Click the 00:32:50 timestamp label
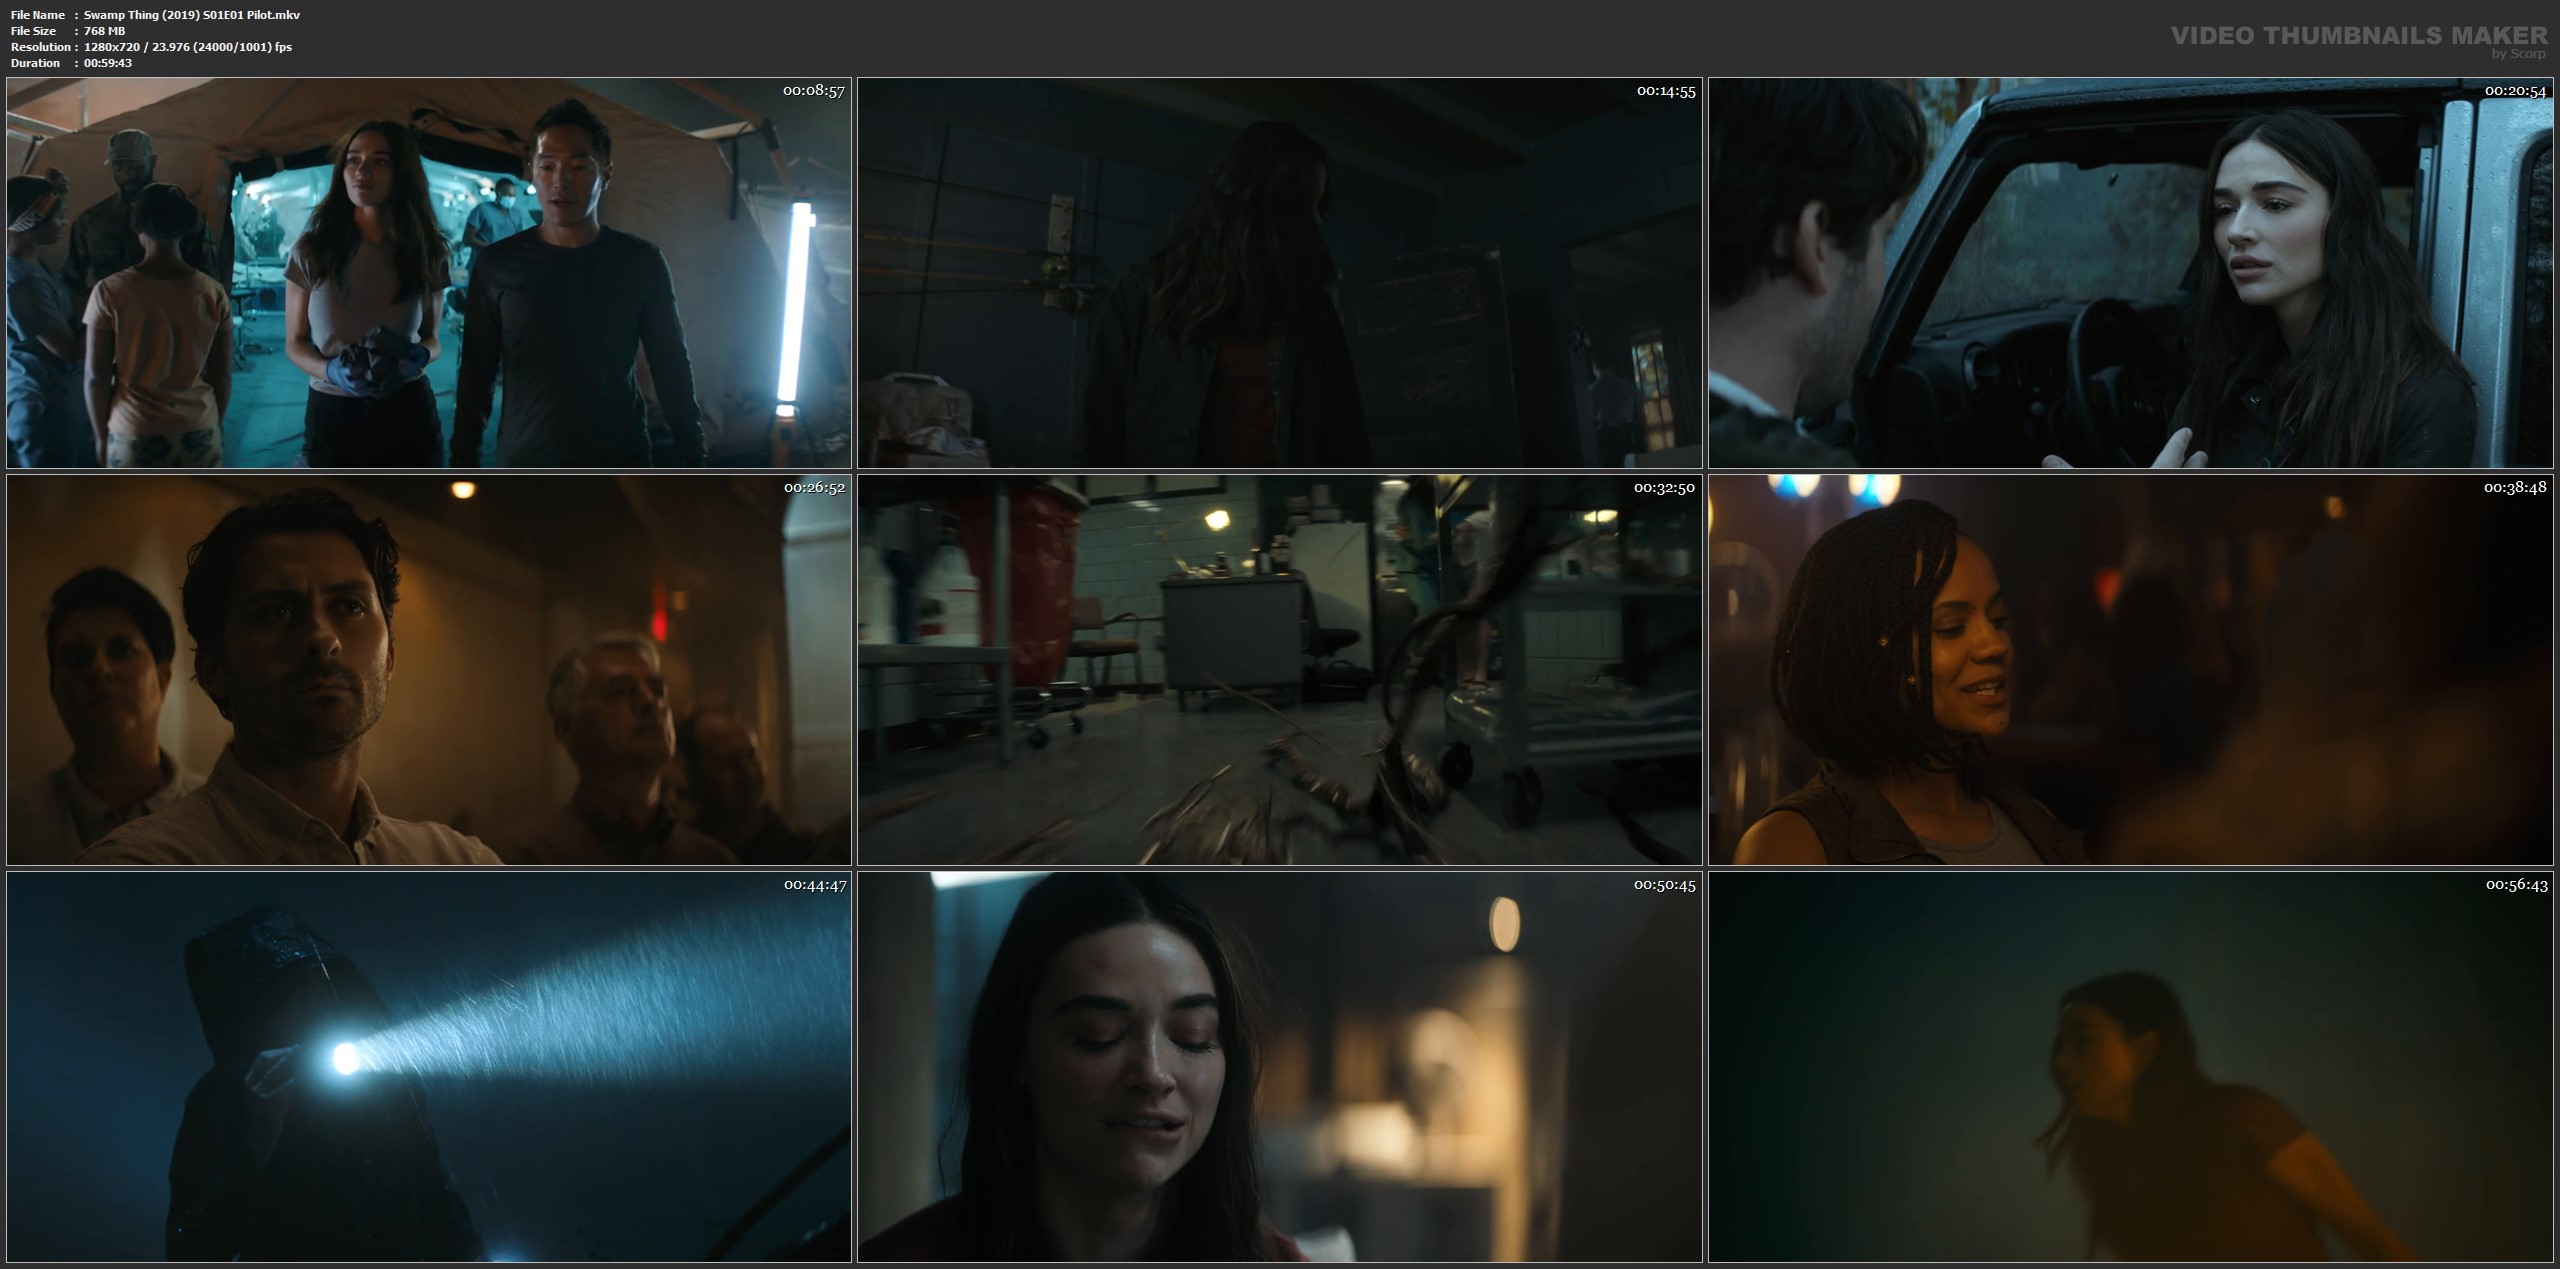 (x=1664, y=488)
